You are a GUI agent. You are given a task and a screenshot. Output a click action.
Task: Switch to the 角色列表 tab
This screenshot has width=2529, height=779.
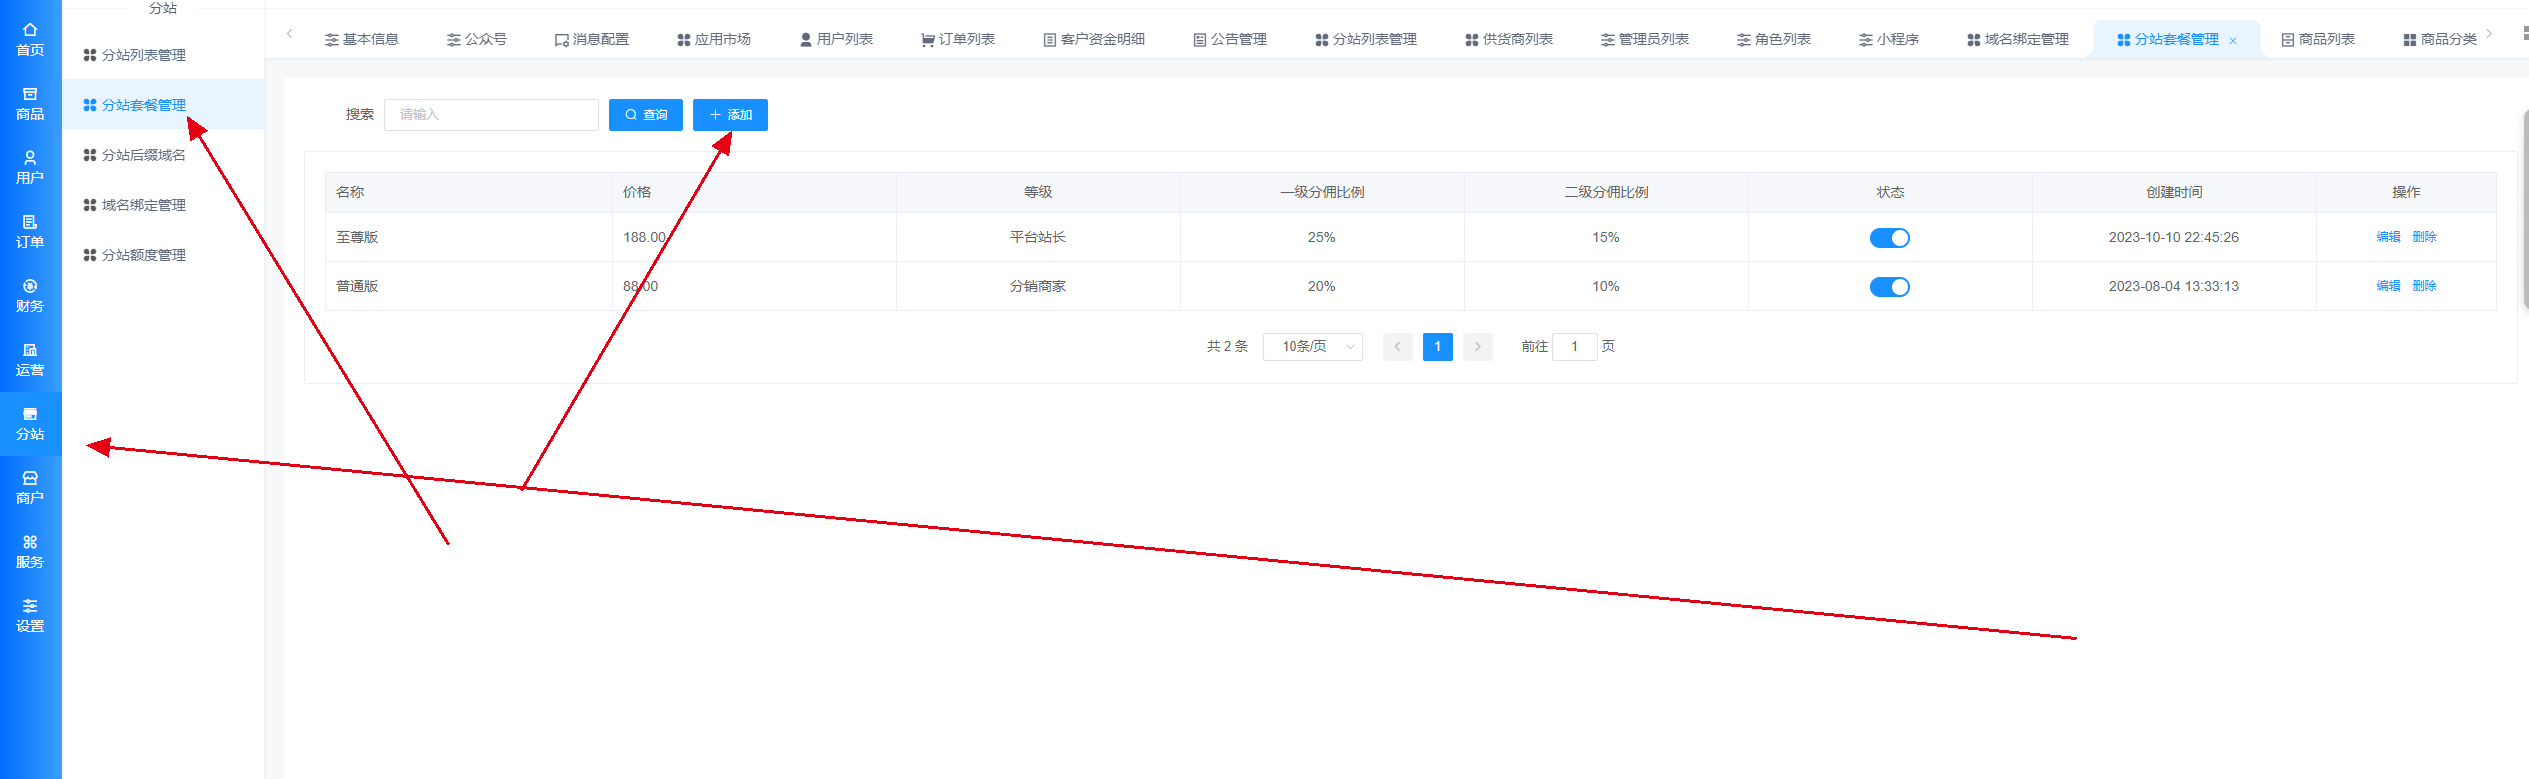pyautogui.click(x=1773, y=39)
